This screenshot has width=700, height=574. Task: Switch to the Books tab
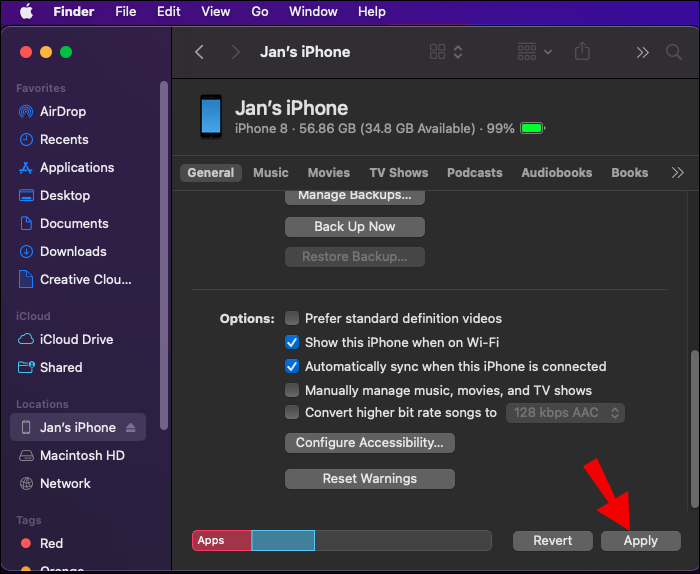coord(629,173)
